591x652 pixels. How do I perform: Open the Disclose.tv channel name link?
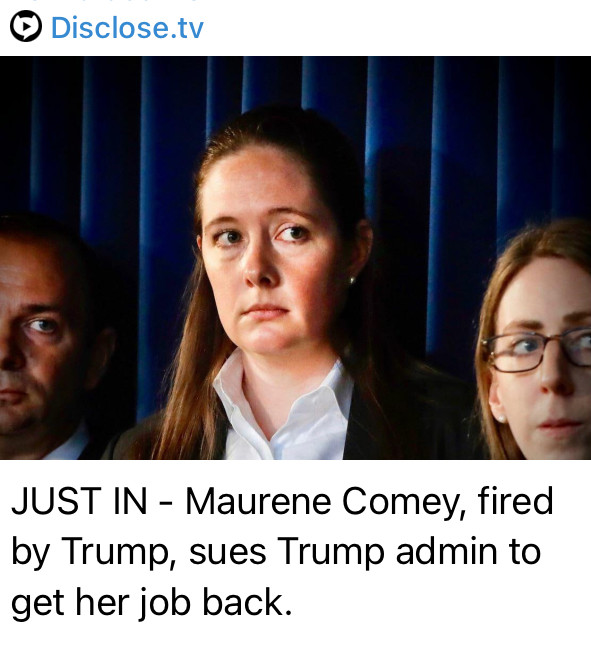coord(127,27)
